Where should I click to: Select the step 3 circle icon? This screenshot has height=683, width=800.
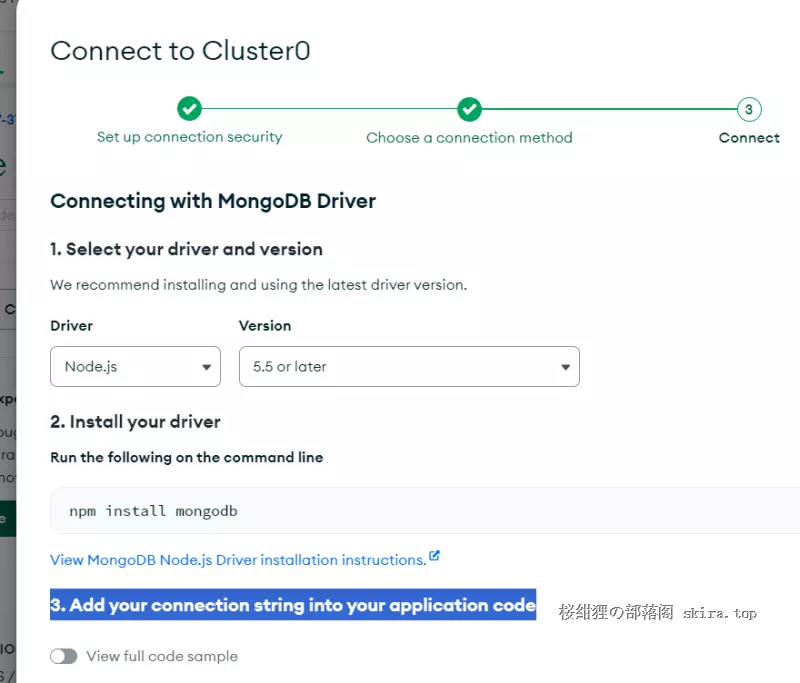click(x=749, y=109)
